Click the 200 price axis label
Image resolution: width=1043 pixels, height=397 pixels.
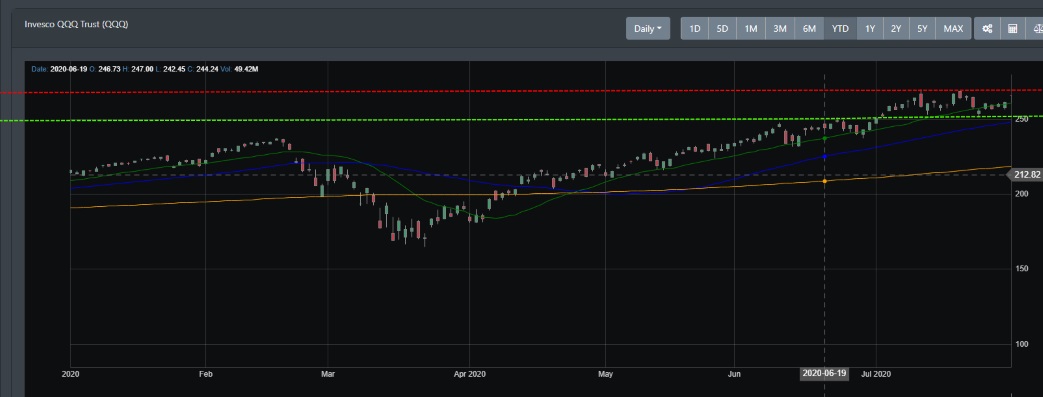click(1021, 194)
